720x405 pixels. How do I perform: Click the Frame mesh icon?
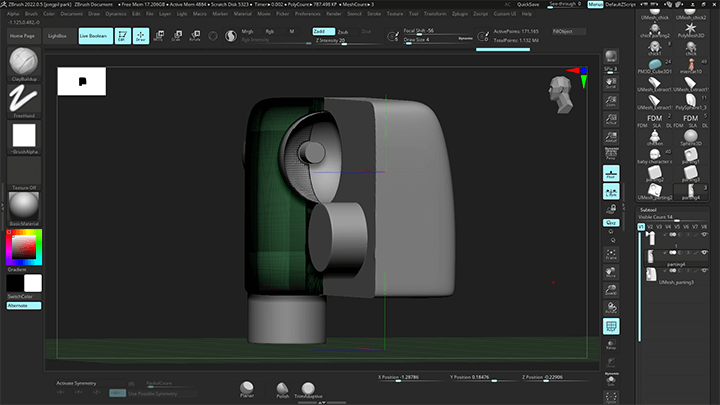611,254
